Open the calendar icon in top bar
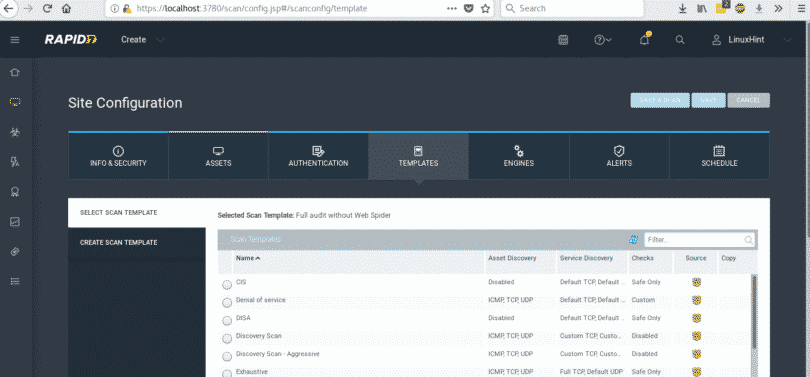 564,40
